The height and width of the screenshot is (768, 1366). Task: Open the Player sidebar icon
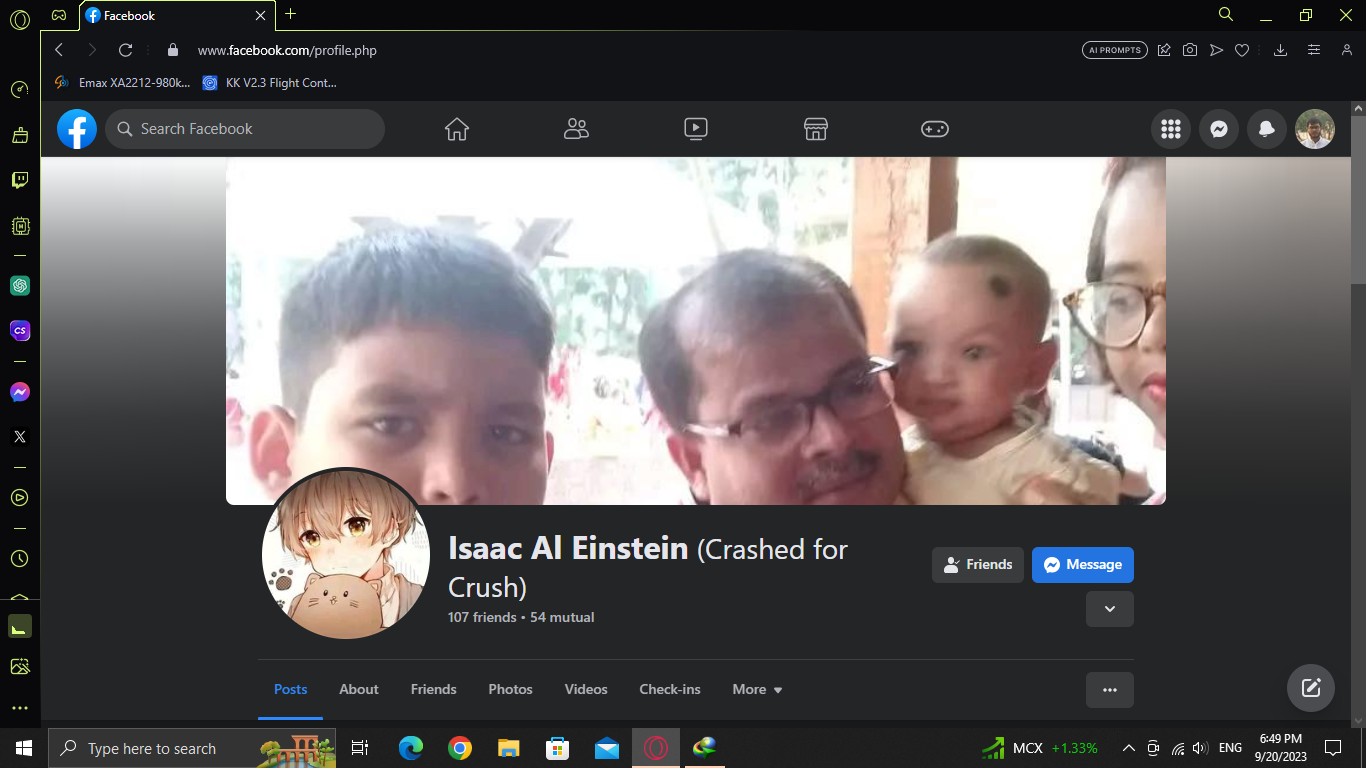tap(20, 497)
